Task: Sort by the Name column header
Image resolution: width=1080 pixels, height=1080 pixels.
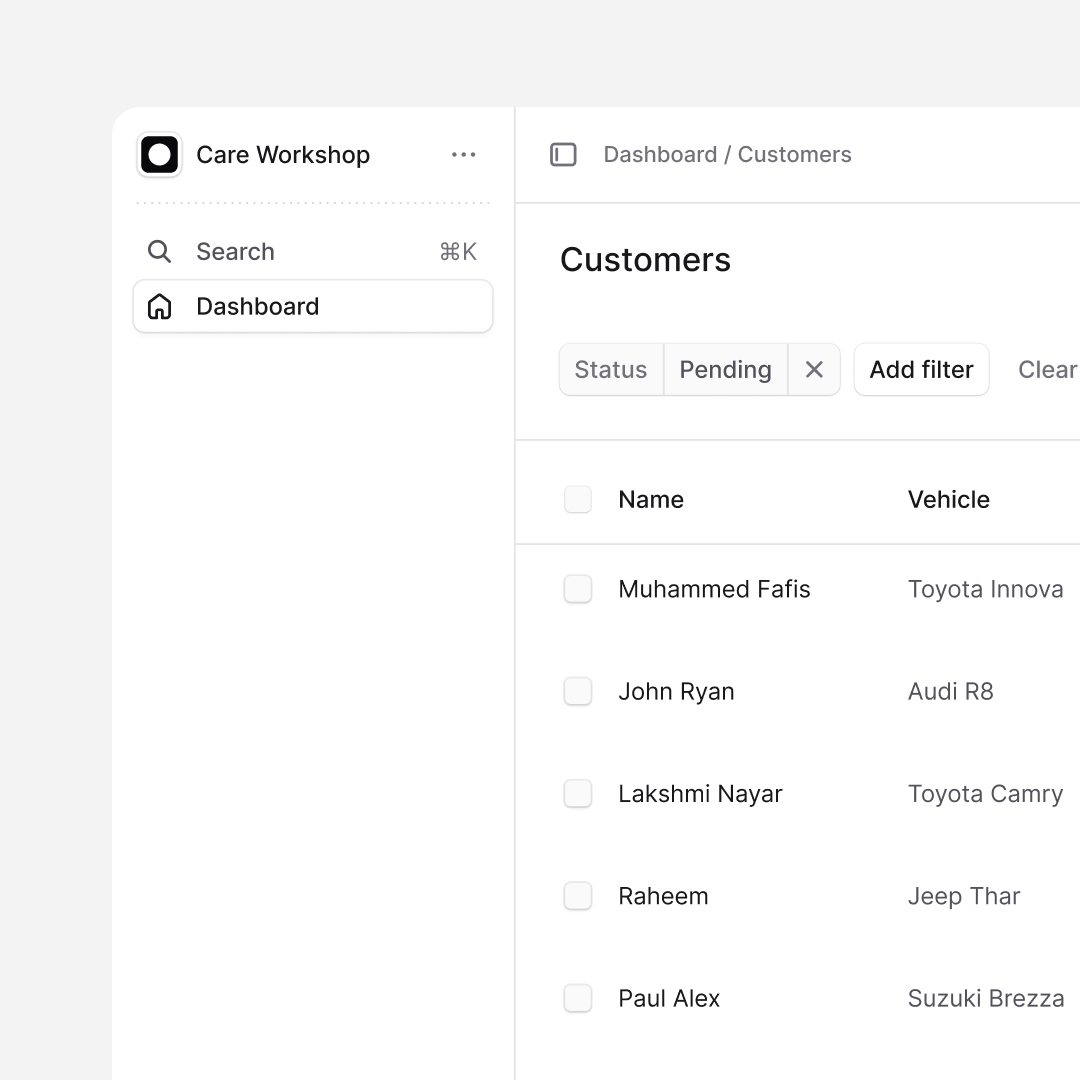Action: (651, 500)
